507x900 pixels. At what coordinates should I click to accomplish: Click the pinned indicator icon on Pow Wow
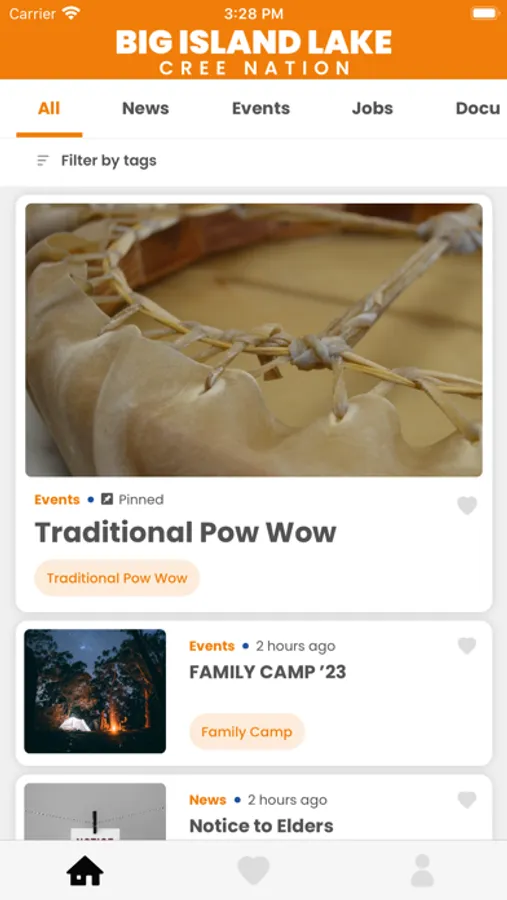pyautogui.click(x=107, y=499)
